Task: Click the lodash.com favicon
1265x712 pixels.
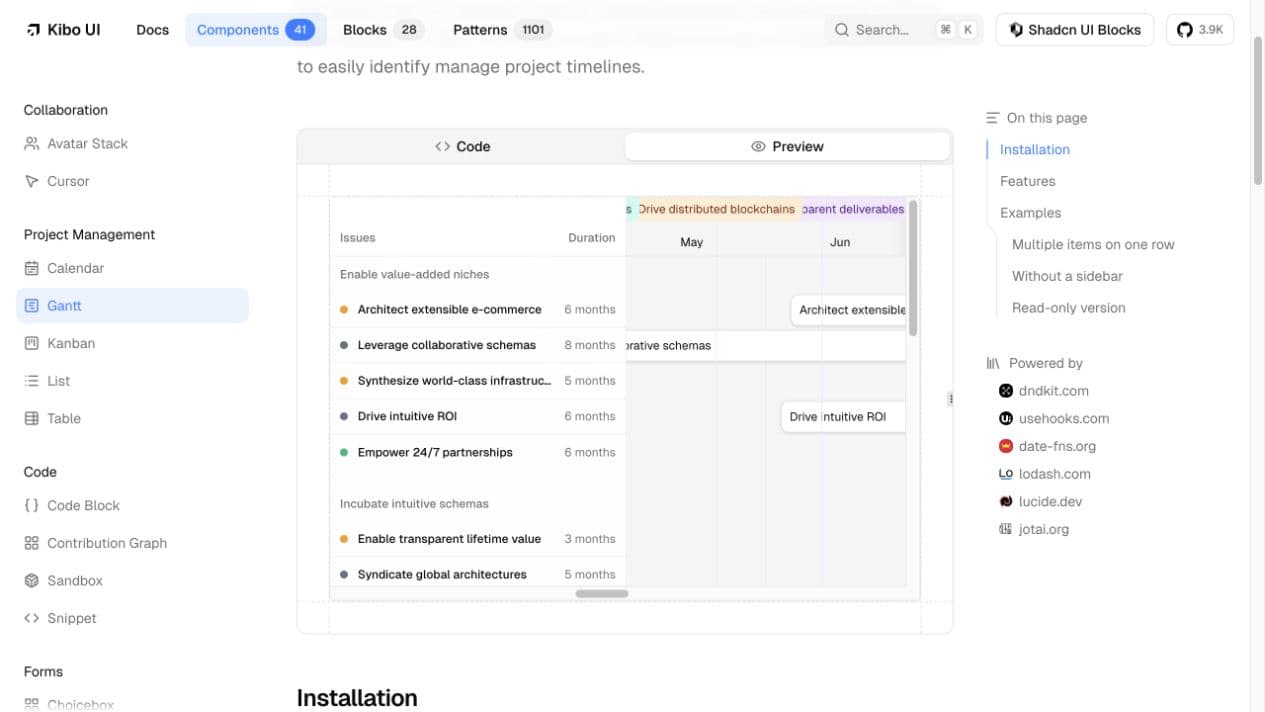Action: point(1006,474)
